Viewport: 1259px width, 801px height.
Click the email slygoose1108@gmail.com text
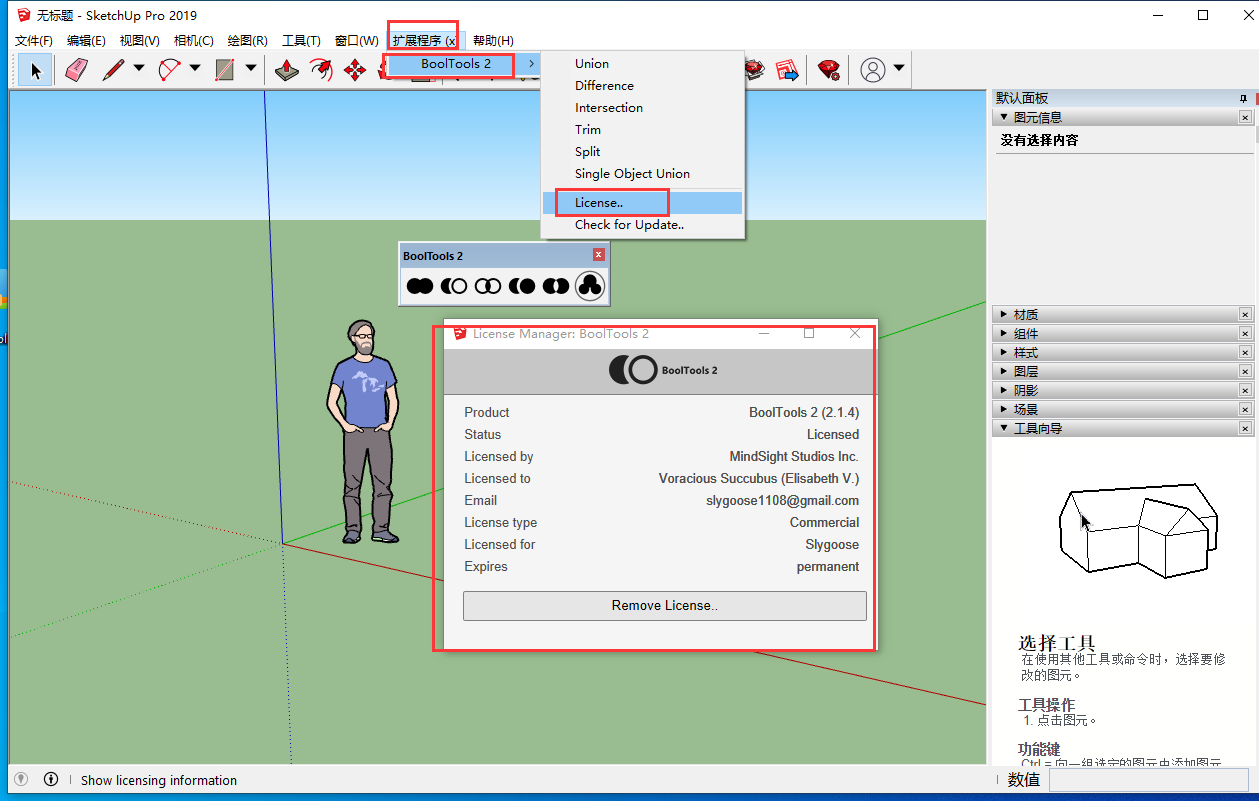(x=782, y=500)
